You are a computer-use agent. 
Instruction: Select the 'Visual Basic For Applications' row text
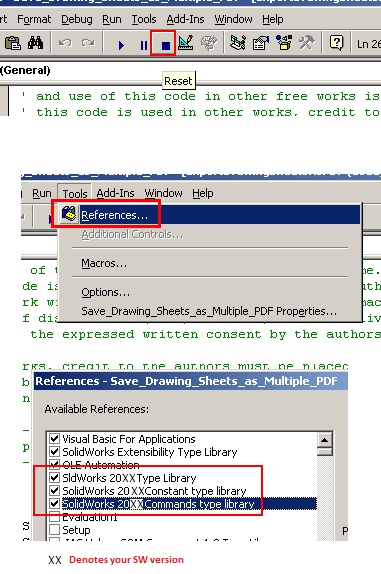coord(129,439)
